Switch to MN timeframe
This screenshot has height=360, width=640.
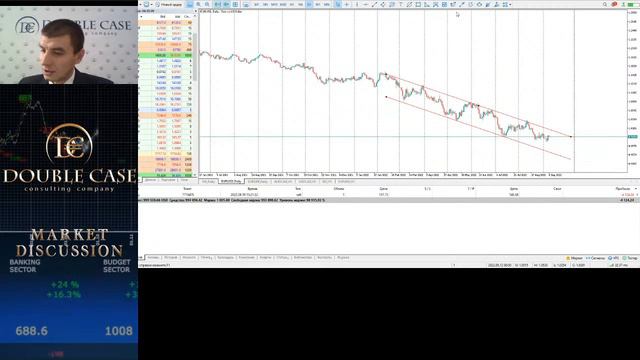tap(327, 4)
